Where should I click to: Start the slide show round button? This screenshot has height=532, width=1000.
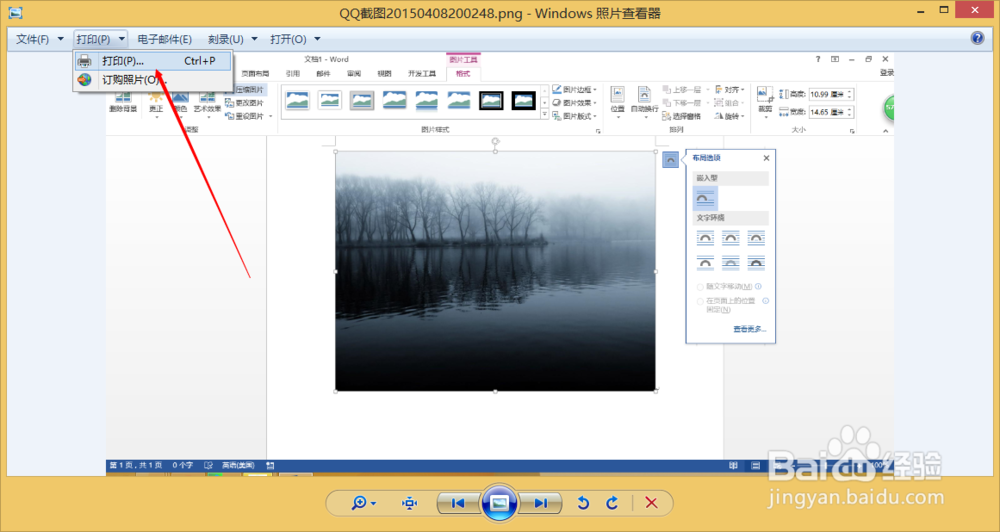coord(499,503)
